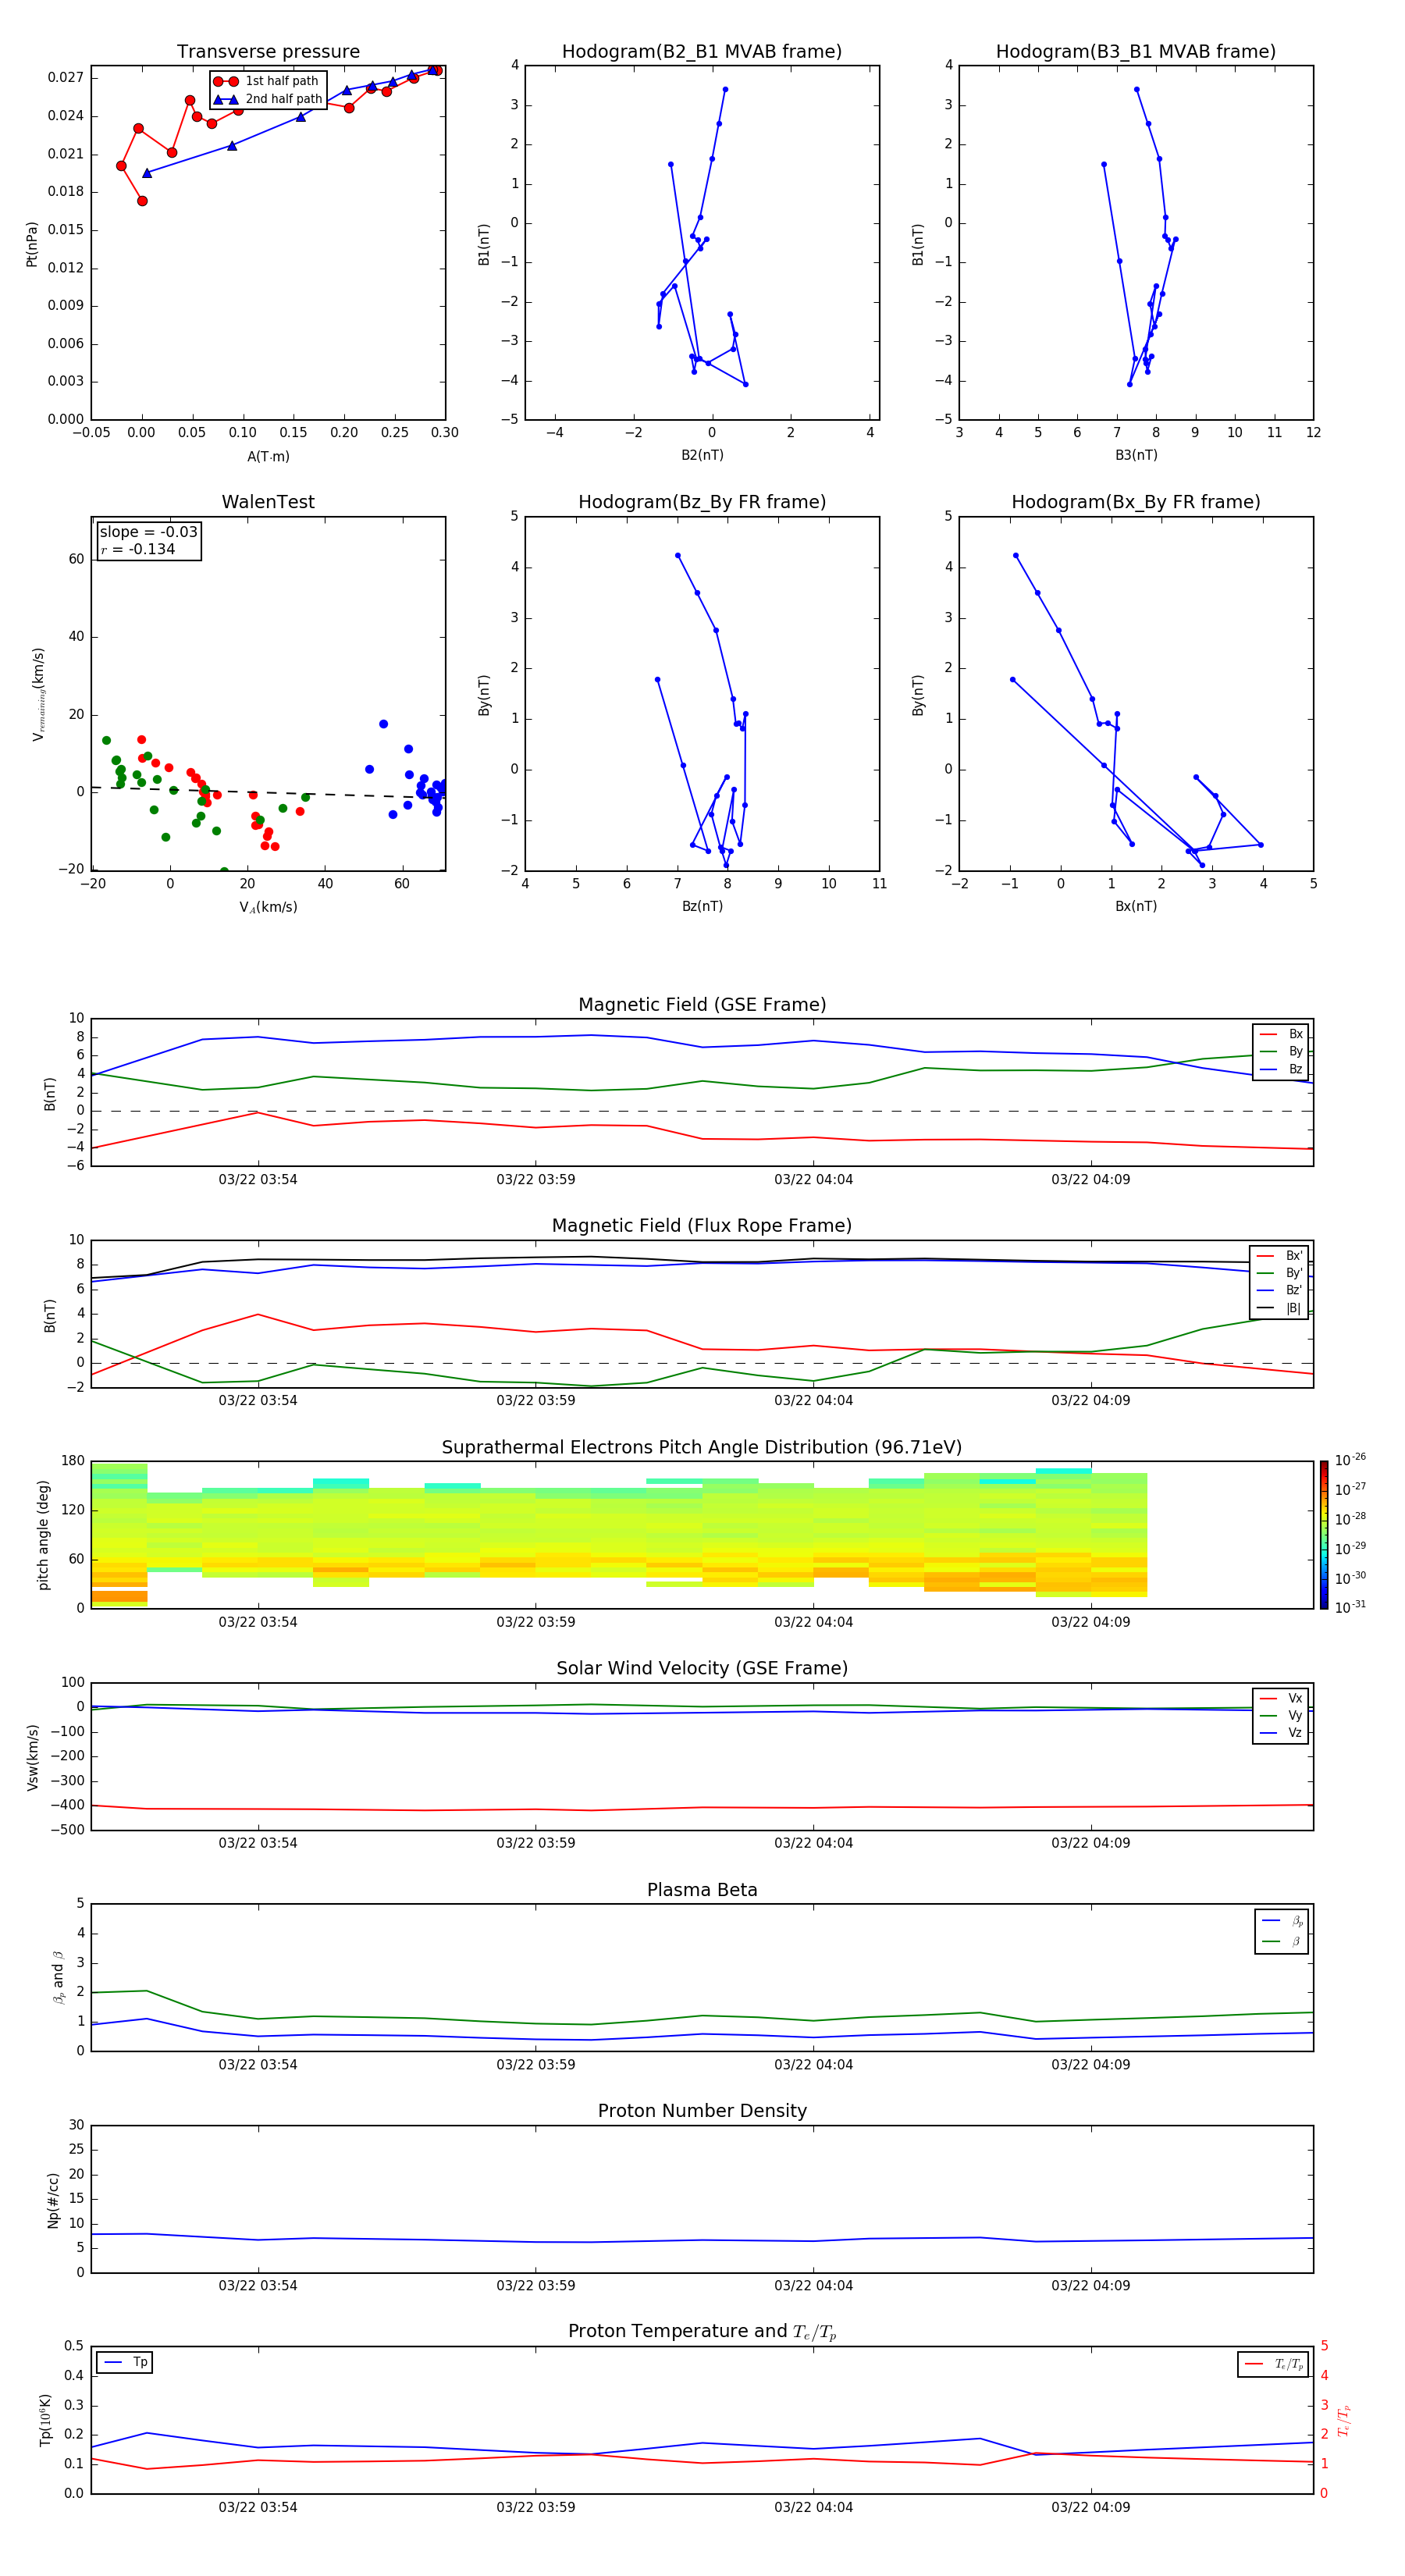Click the 'Pt(nPa)' y-axis label

coord(32,244)
